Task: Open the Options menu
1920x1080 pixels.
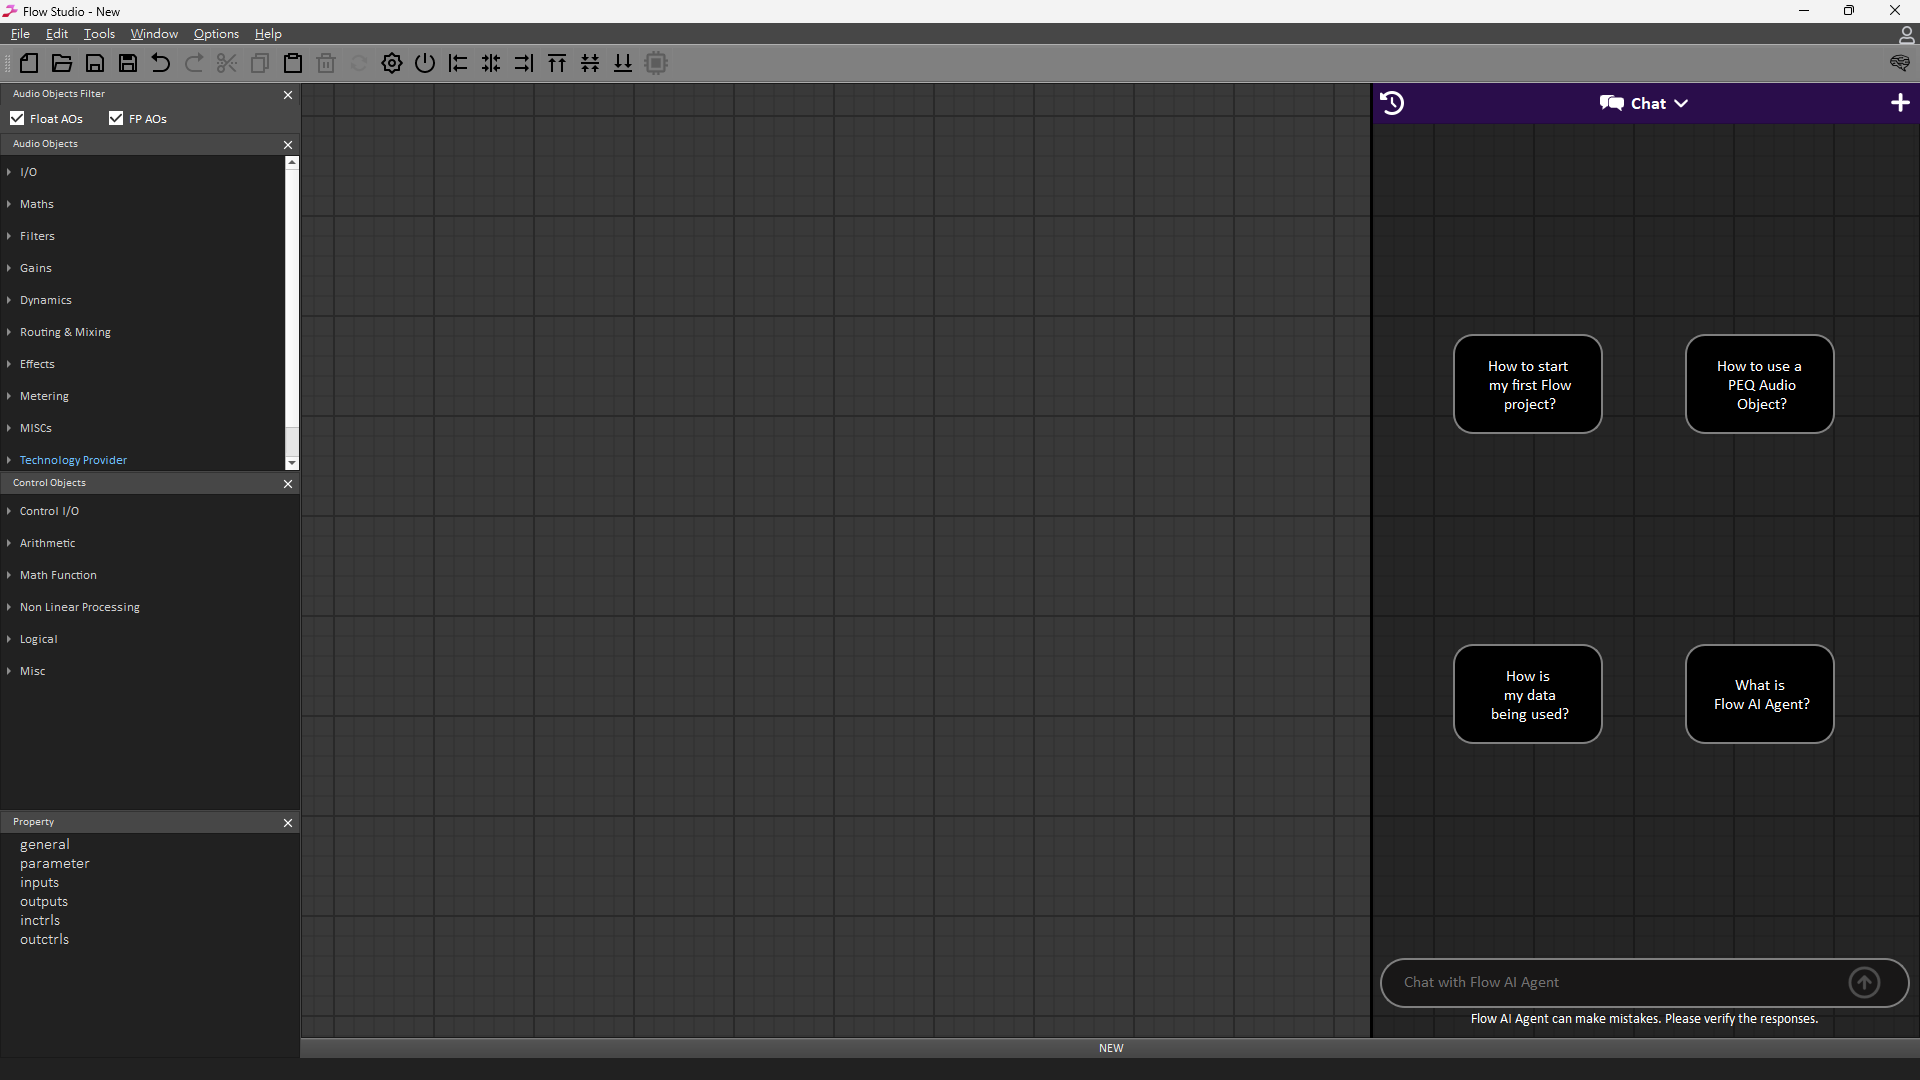Action: [216, 34]
